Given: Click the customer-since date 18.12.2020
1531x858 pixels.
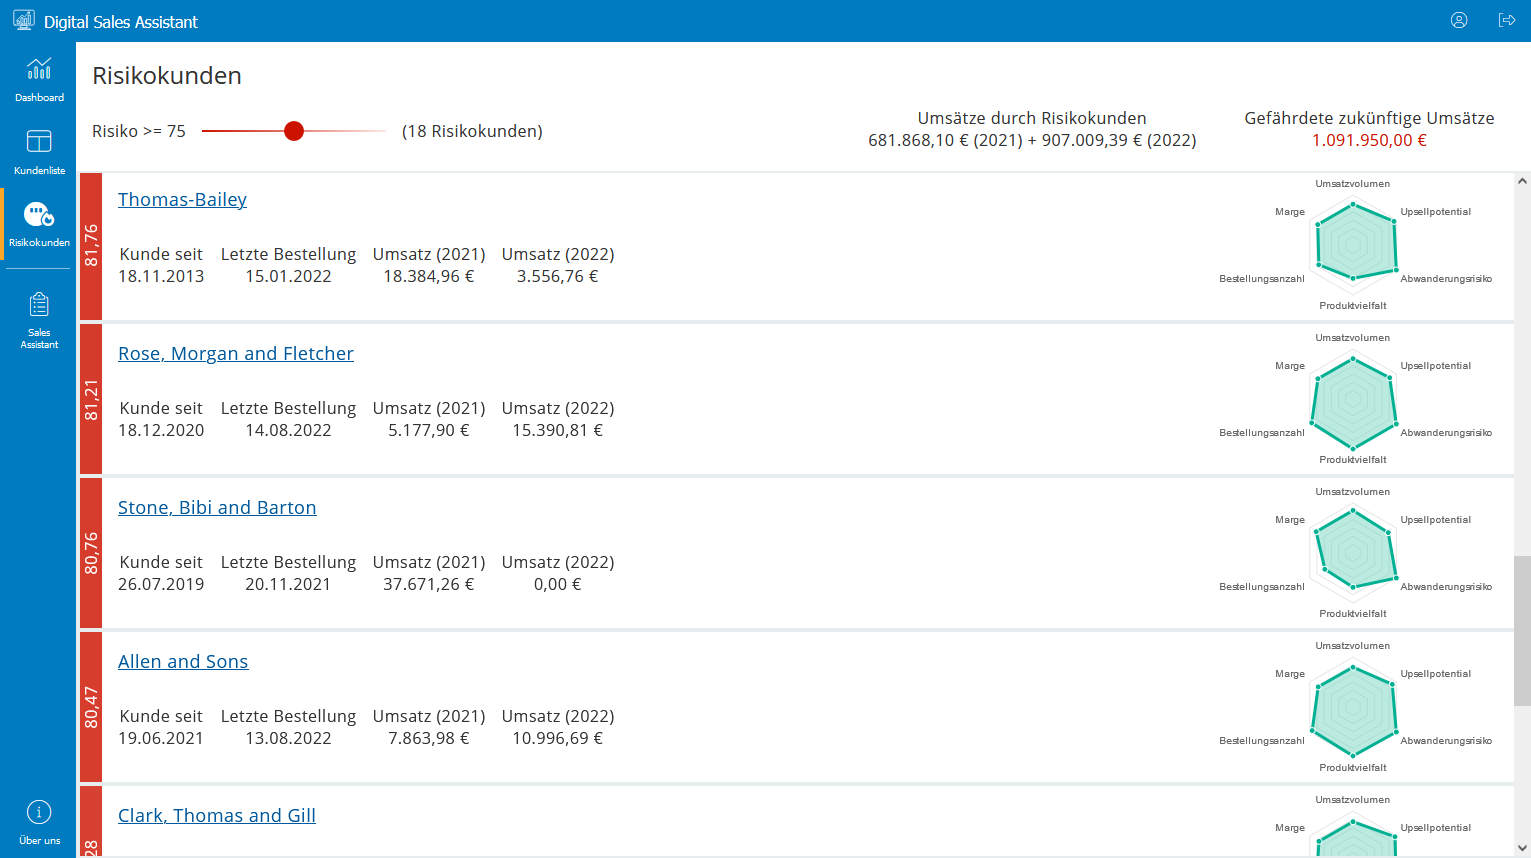Looking at the screenshot, I should 161,430.
